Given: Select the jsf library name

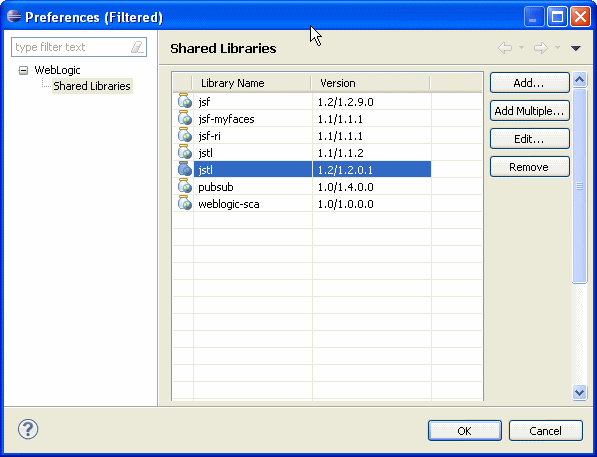Looking at the screenshot, I should [204, 102].
